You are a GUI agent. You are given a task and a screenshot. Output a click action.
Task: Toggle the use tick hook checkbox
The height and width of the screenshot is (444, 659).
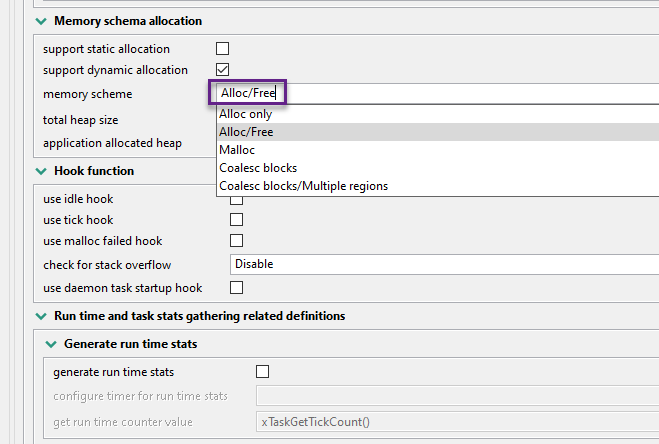pyautogui.click(x=237, y=220)
